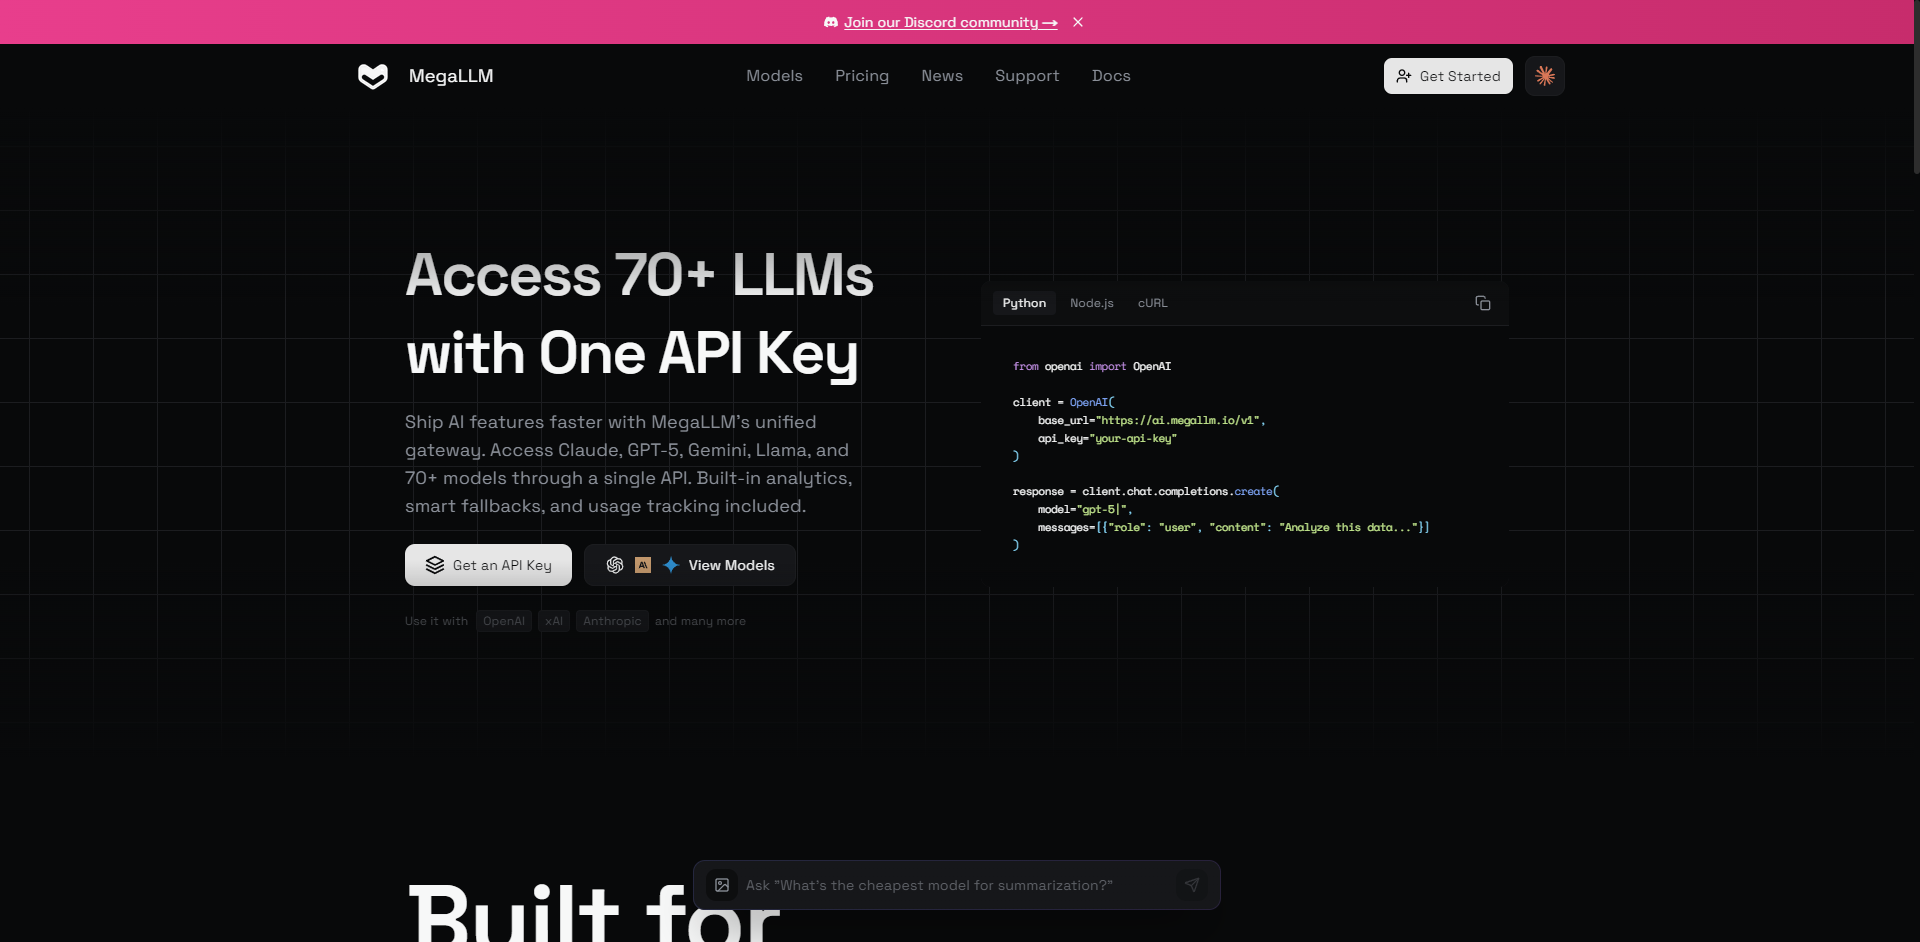1920x942 pixels.
Task: Click the Get Started button
Action: coord(1447,76)
